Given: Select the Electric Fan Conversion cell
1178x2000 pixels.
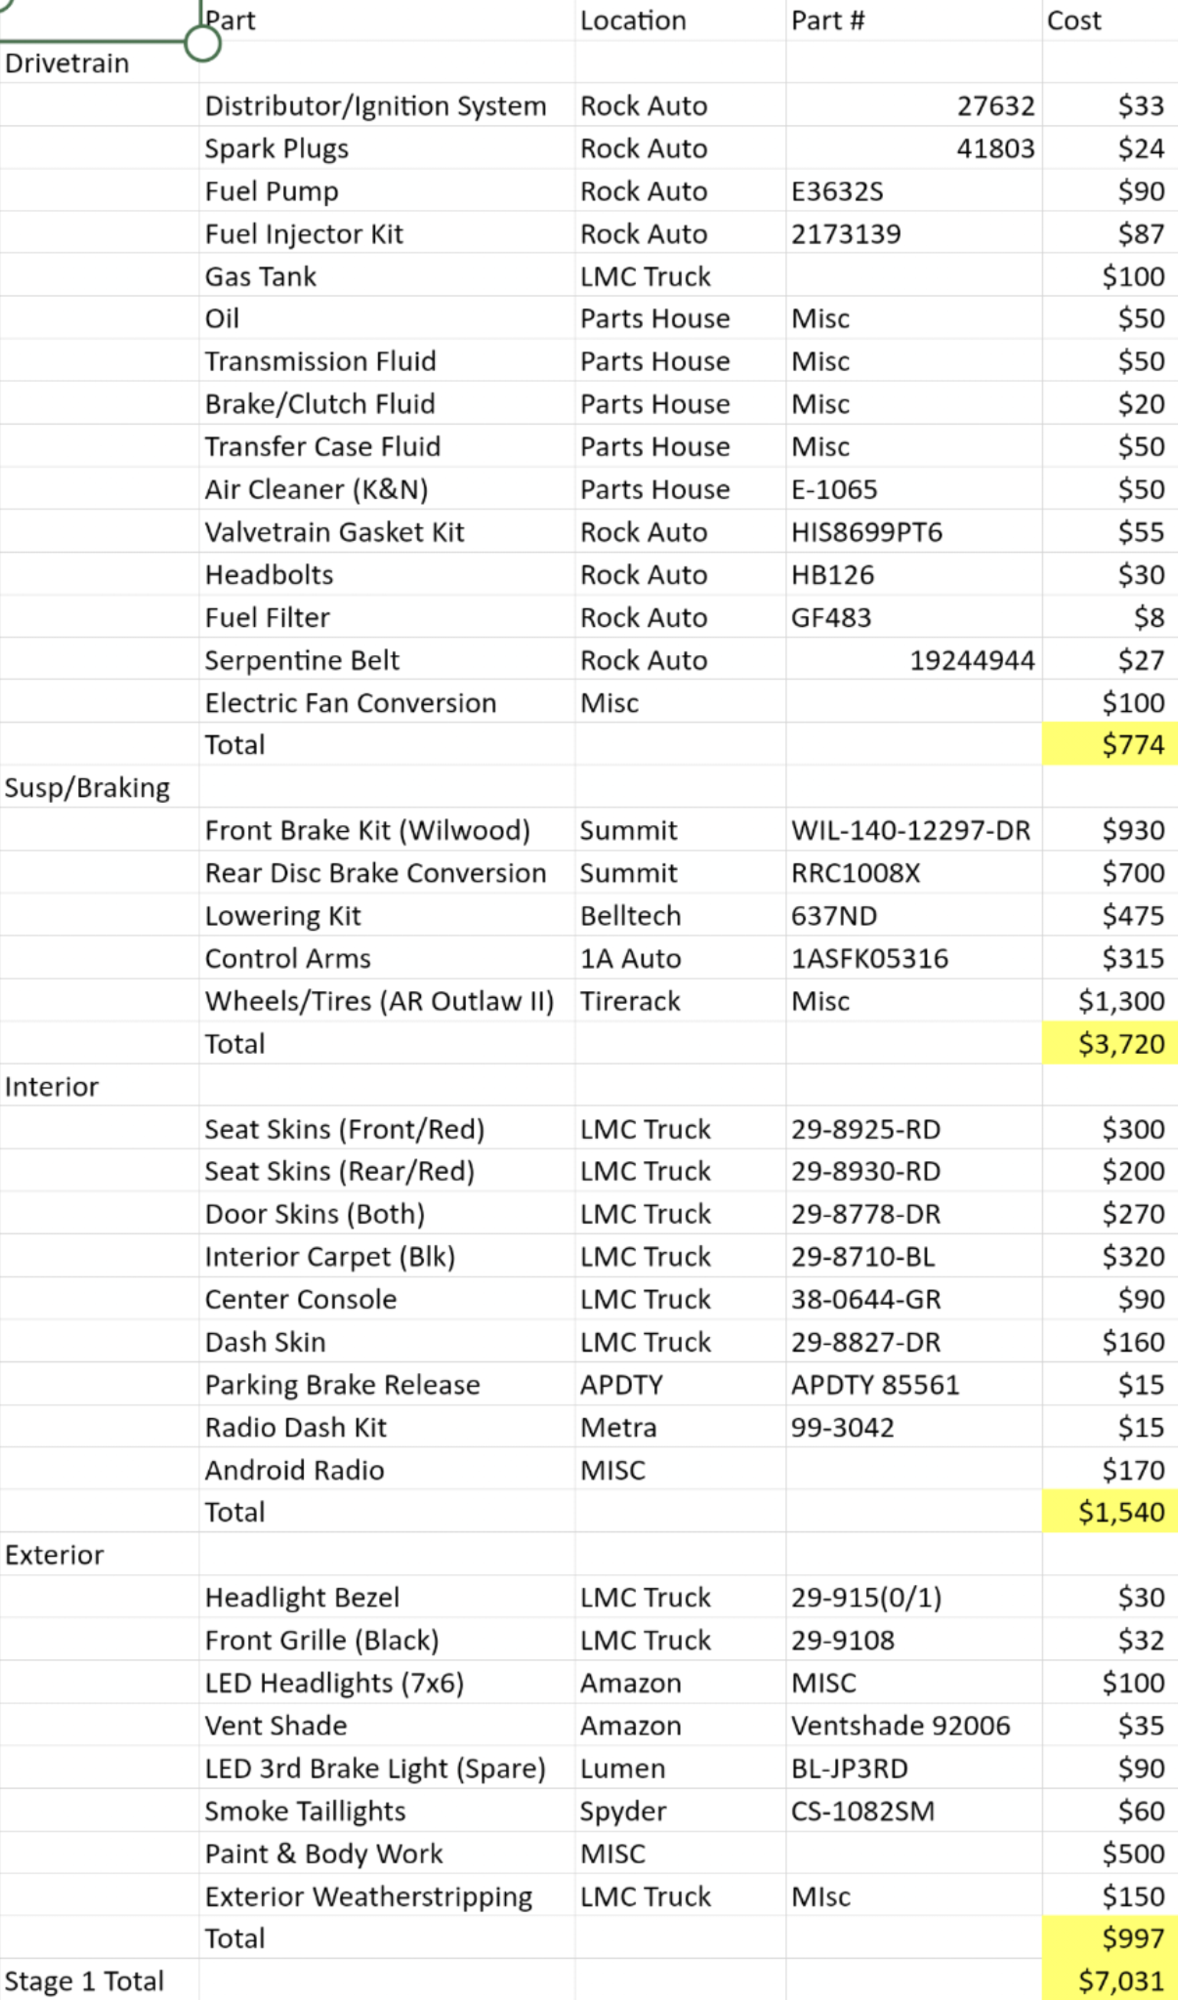Looking at the screenshot, I should click(x=350, y=703).
